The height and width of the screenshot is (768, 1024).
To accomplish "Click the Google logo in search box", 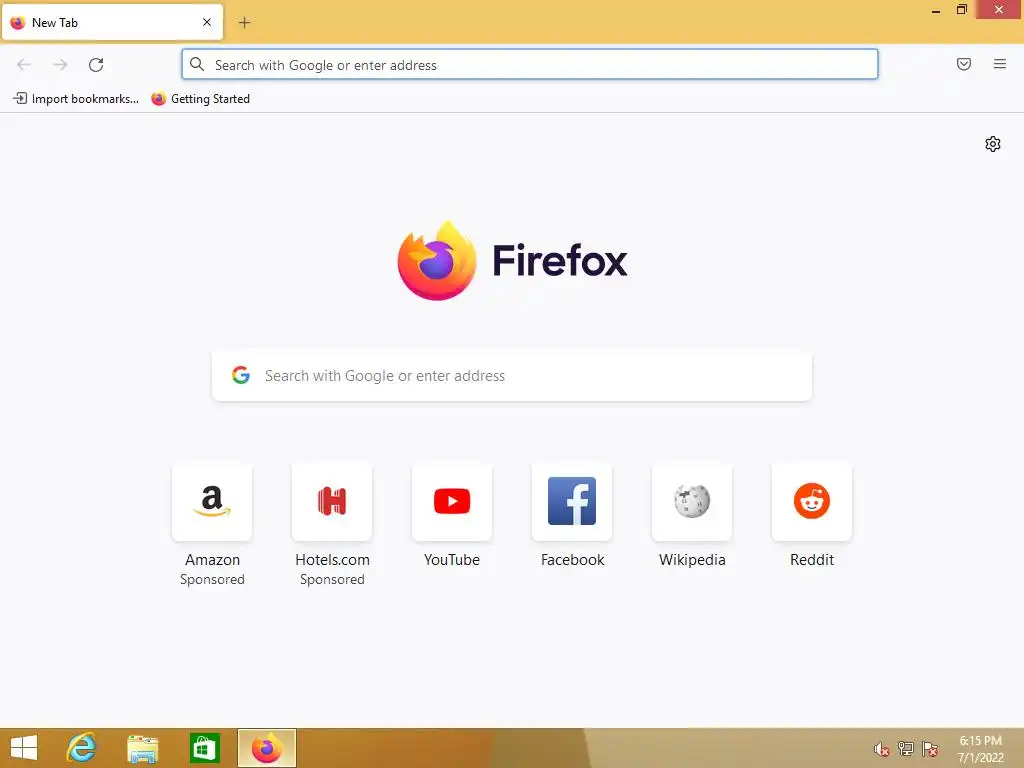I will [x=241, y=375].
